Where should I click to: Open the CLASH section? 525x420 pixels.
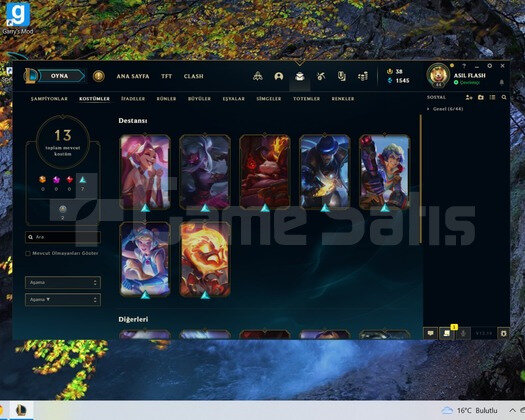(194, 76)
